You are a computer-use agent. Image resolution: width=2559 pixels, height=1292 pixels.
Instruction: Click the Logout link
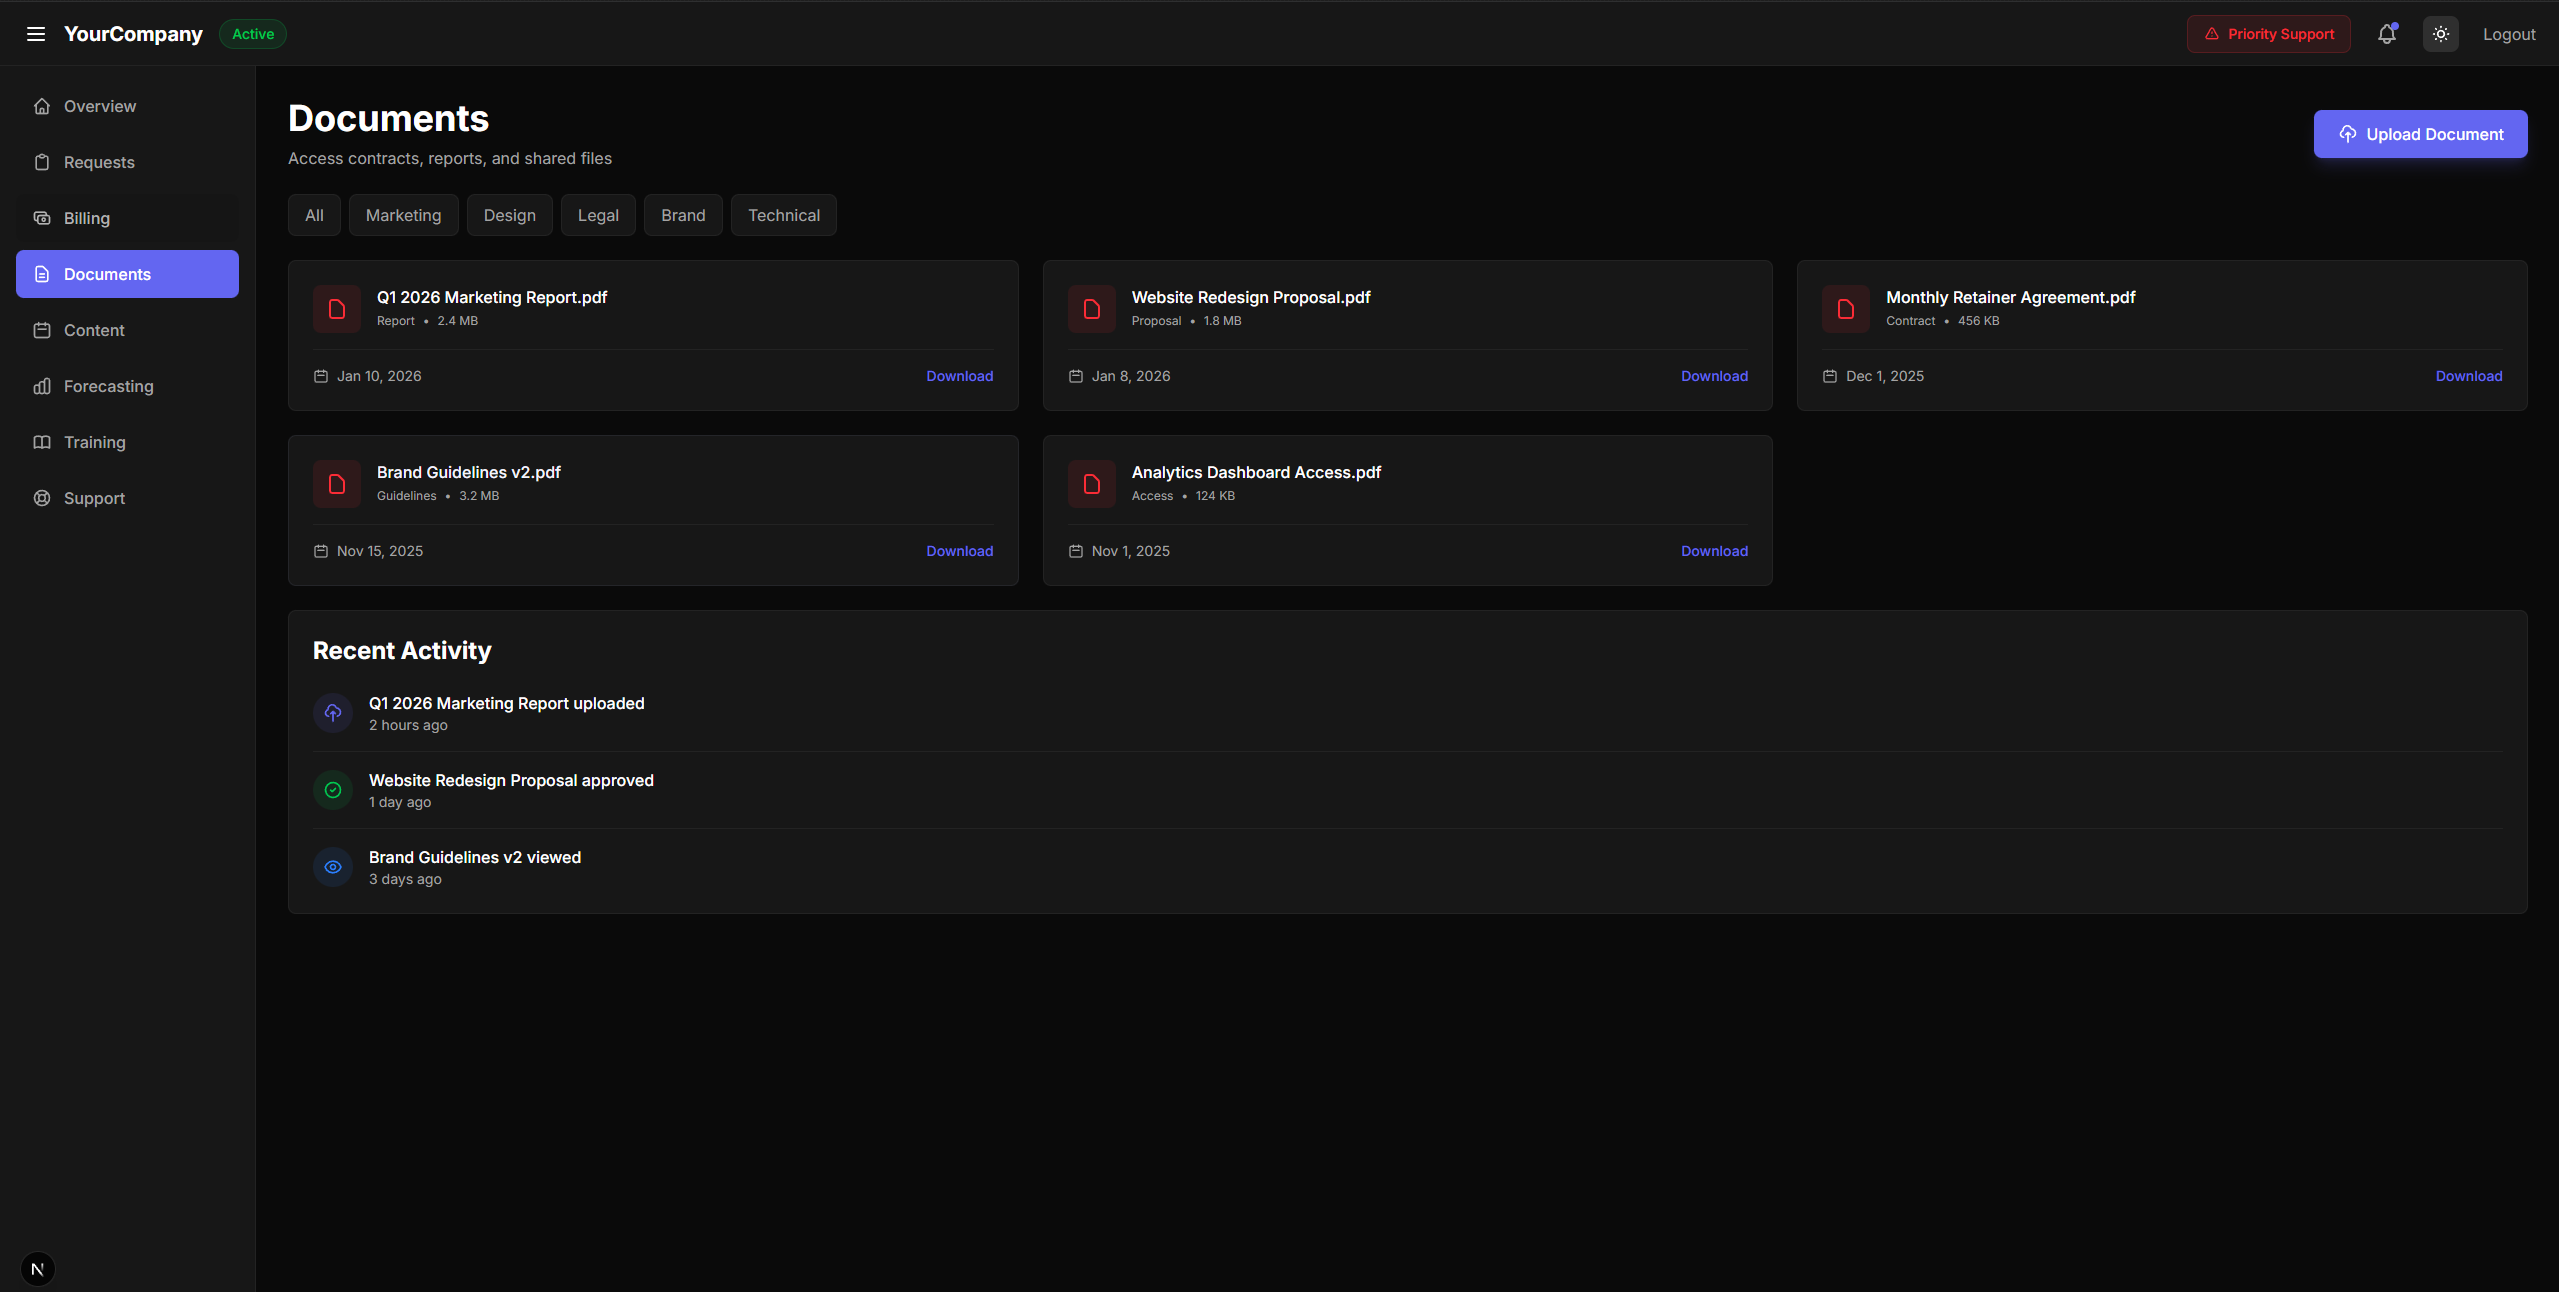2508,34
